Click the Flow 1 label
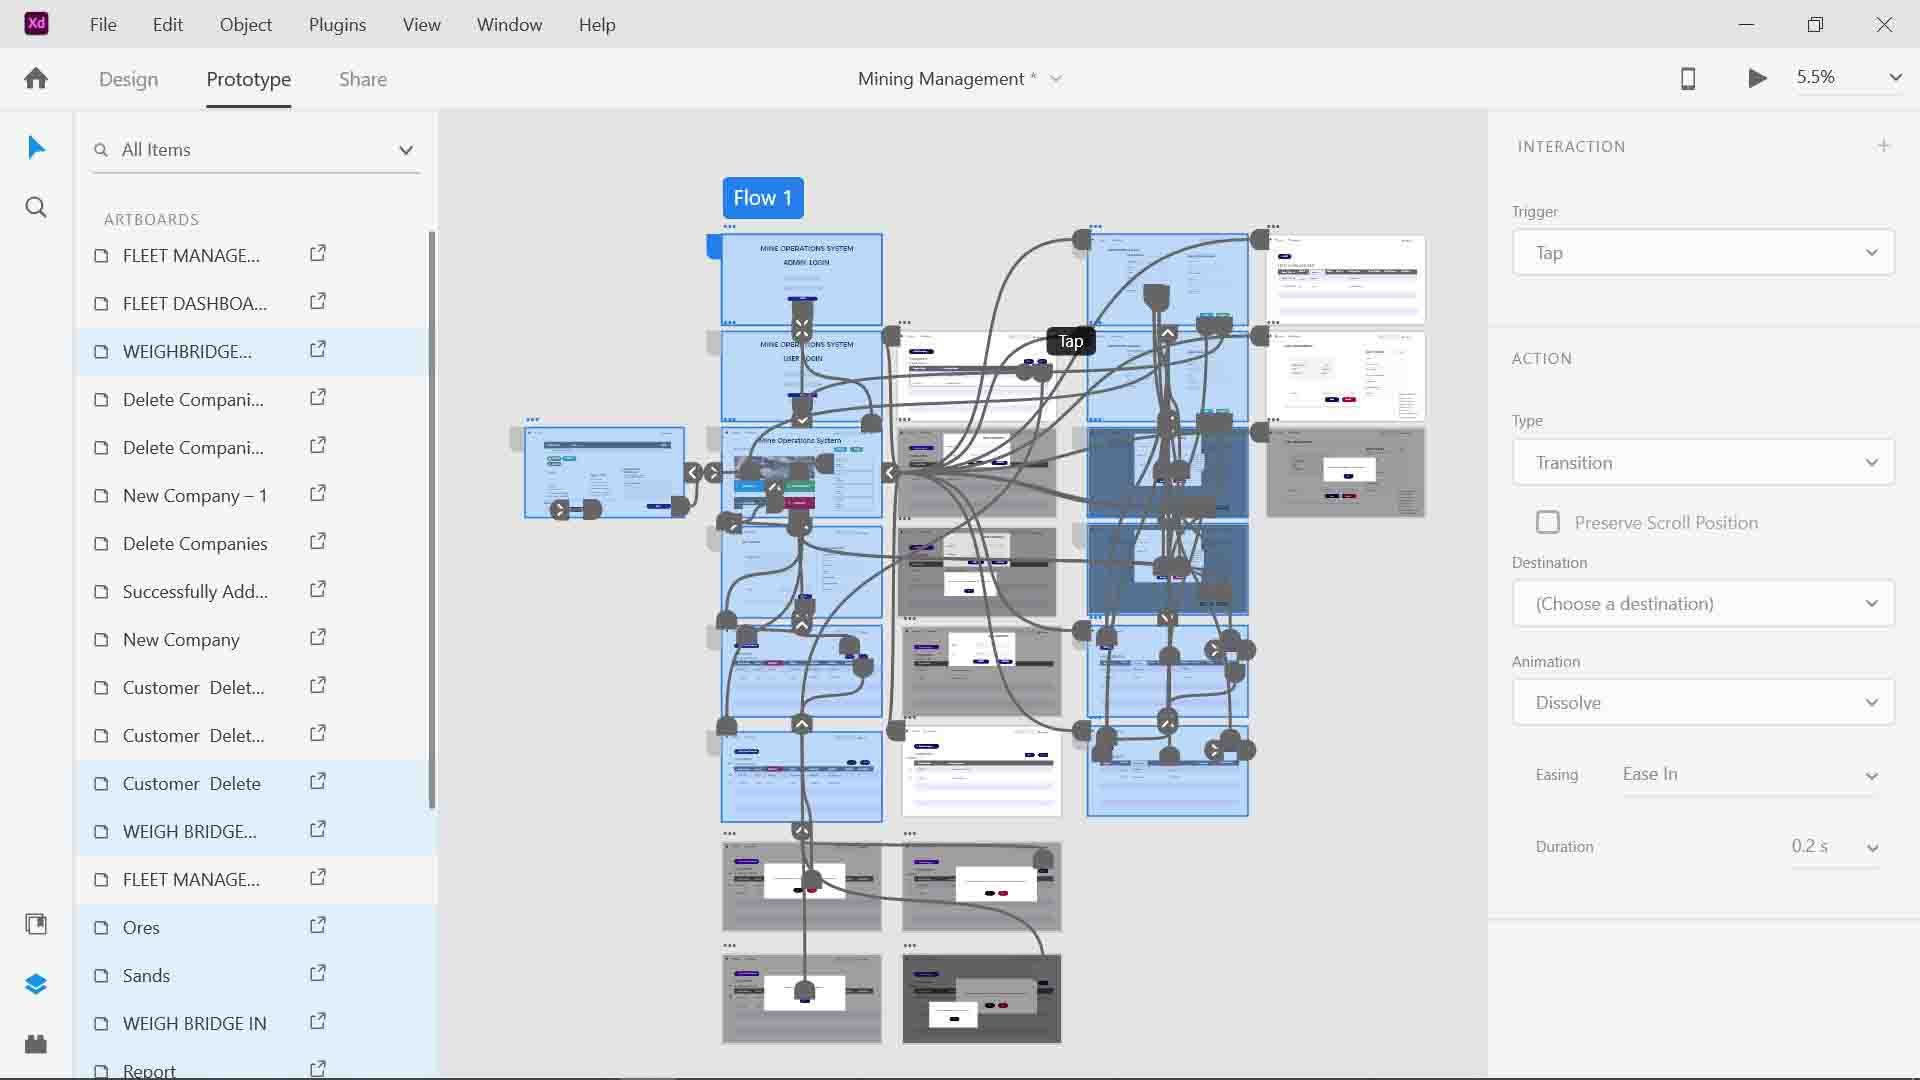Image resolution: width=1920 pixels, height=1080 pixels. 763,198
